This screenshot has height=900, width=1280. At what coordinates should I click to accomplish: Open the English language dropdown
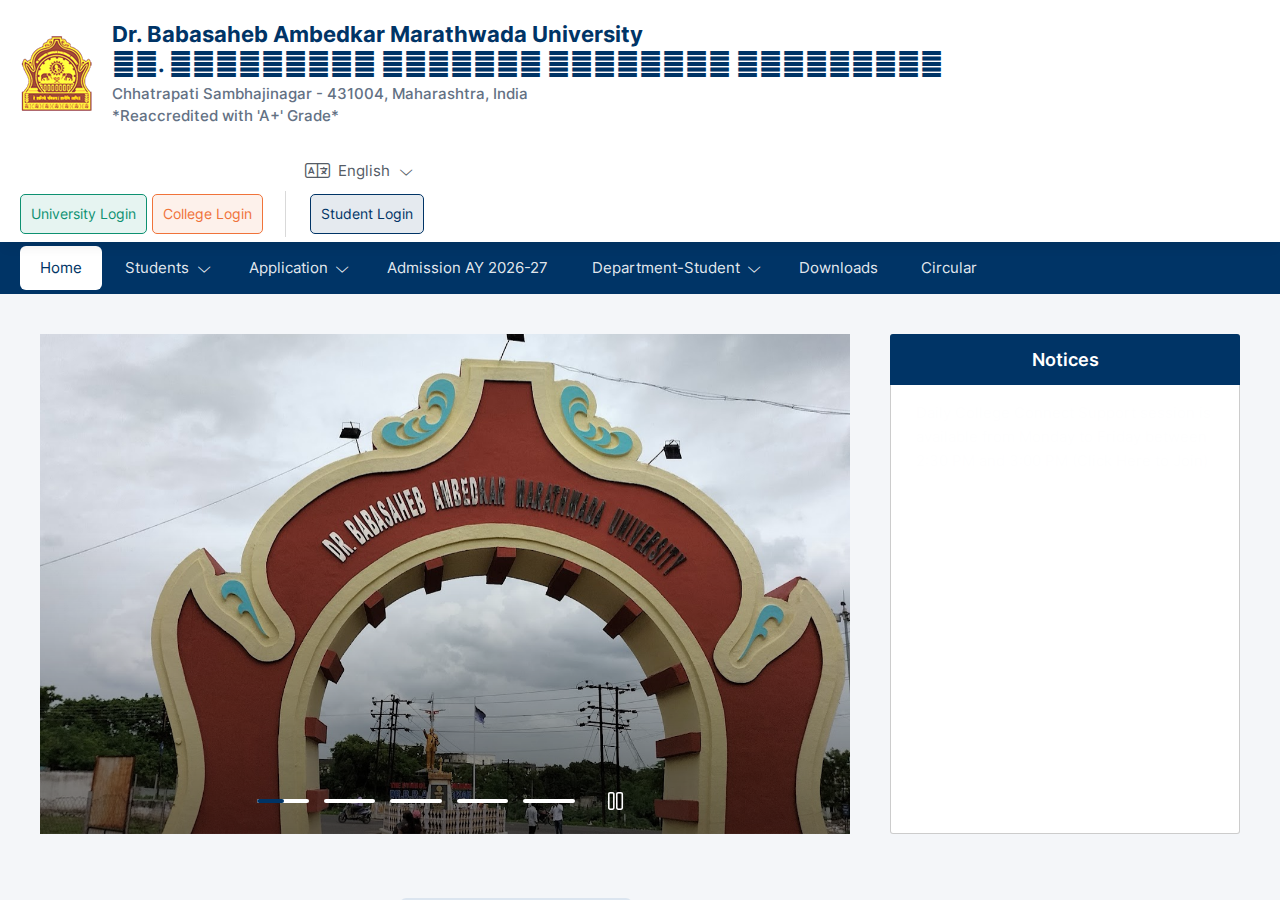click(359, 171)
